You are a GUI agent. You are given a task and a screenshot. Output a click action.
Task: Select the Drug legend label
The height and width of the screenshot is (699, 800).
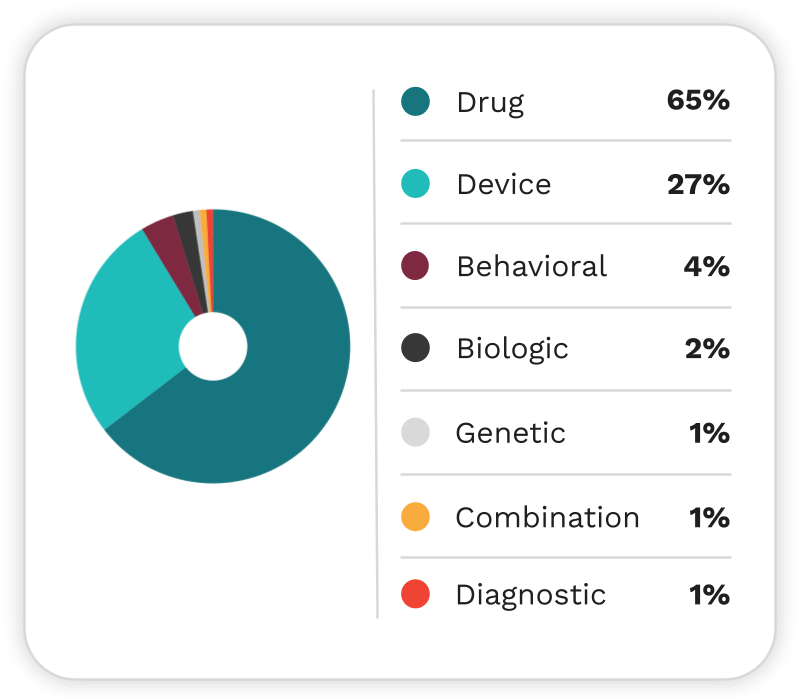[490, 104]
